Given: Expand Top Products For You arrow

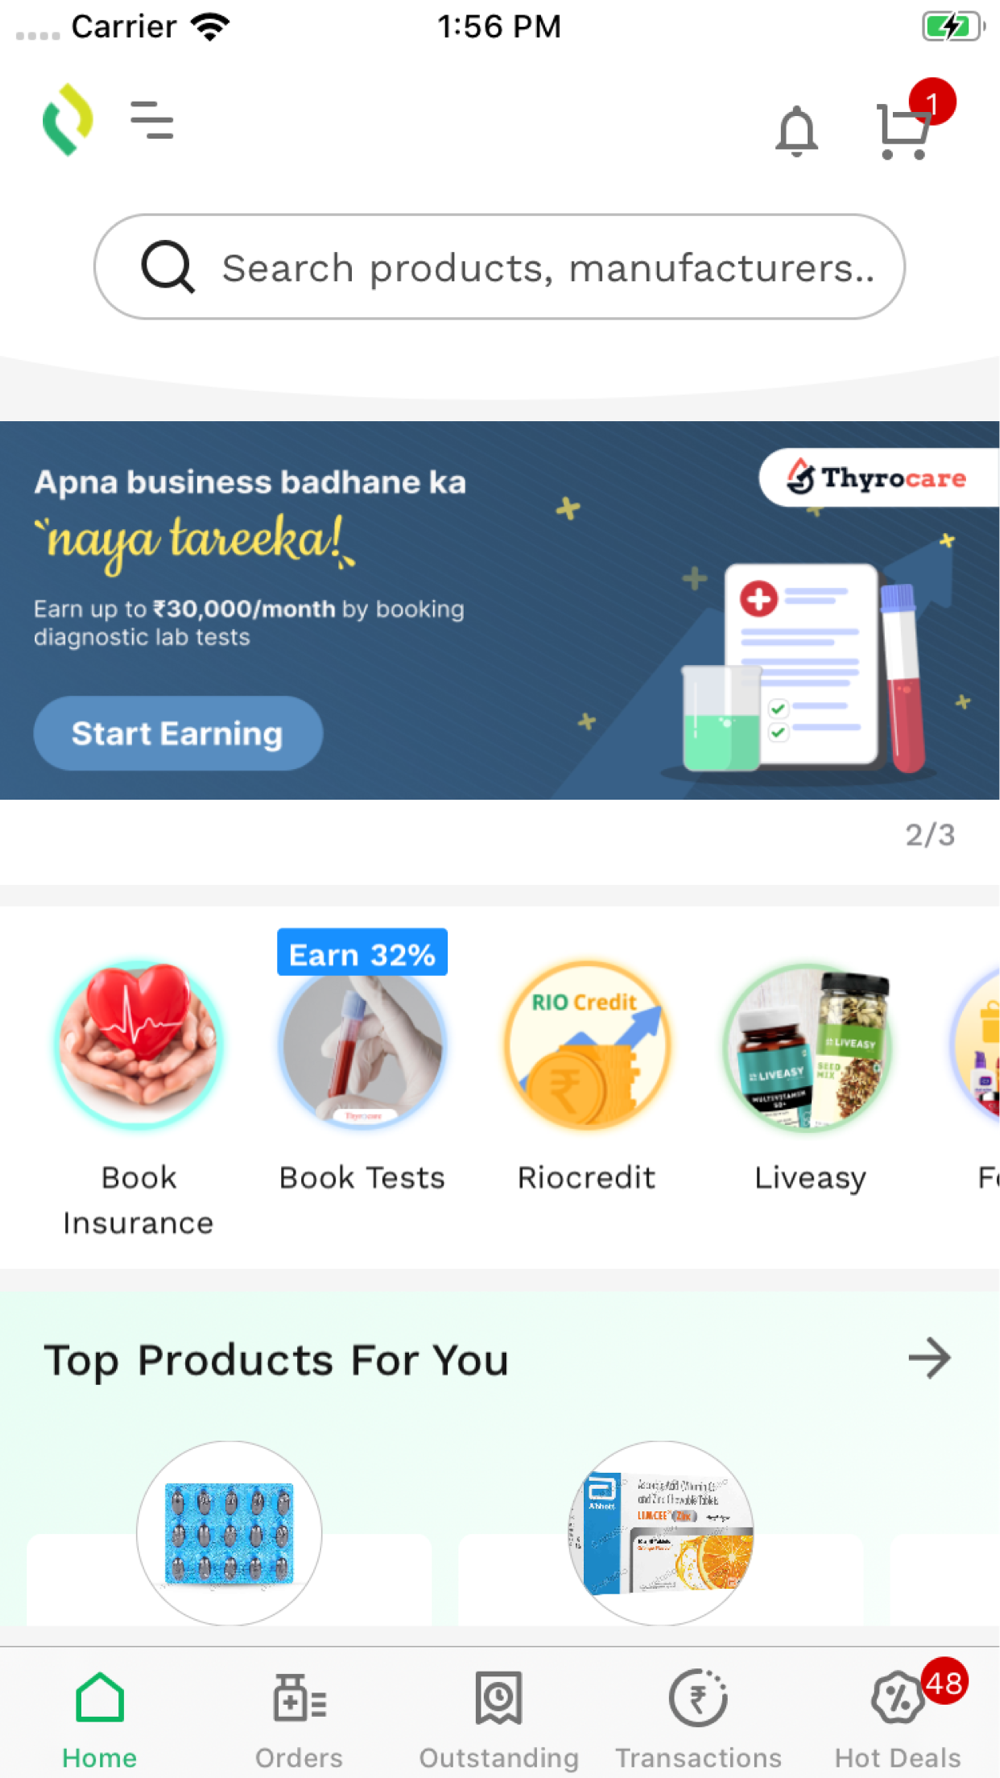Looking at the screenshot, I should (x=929, y=1358).
